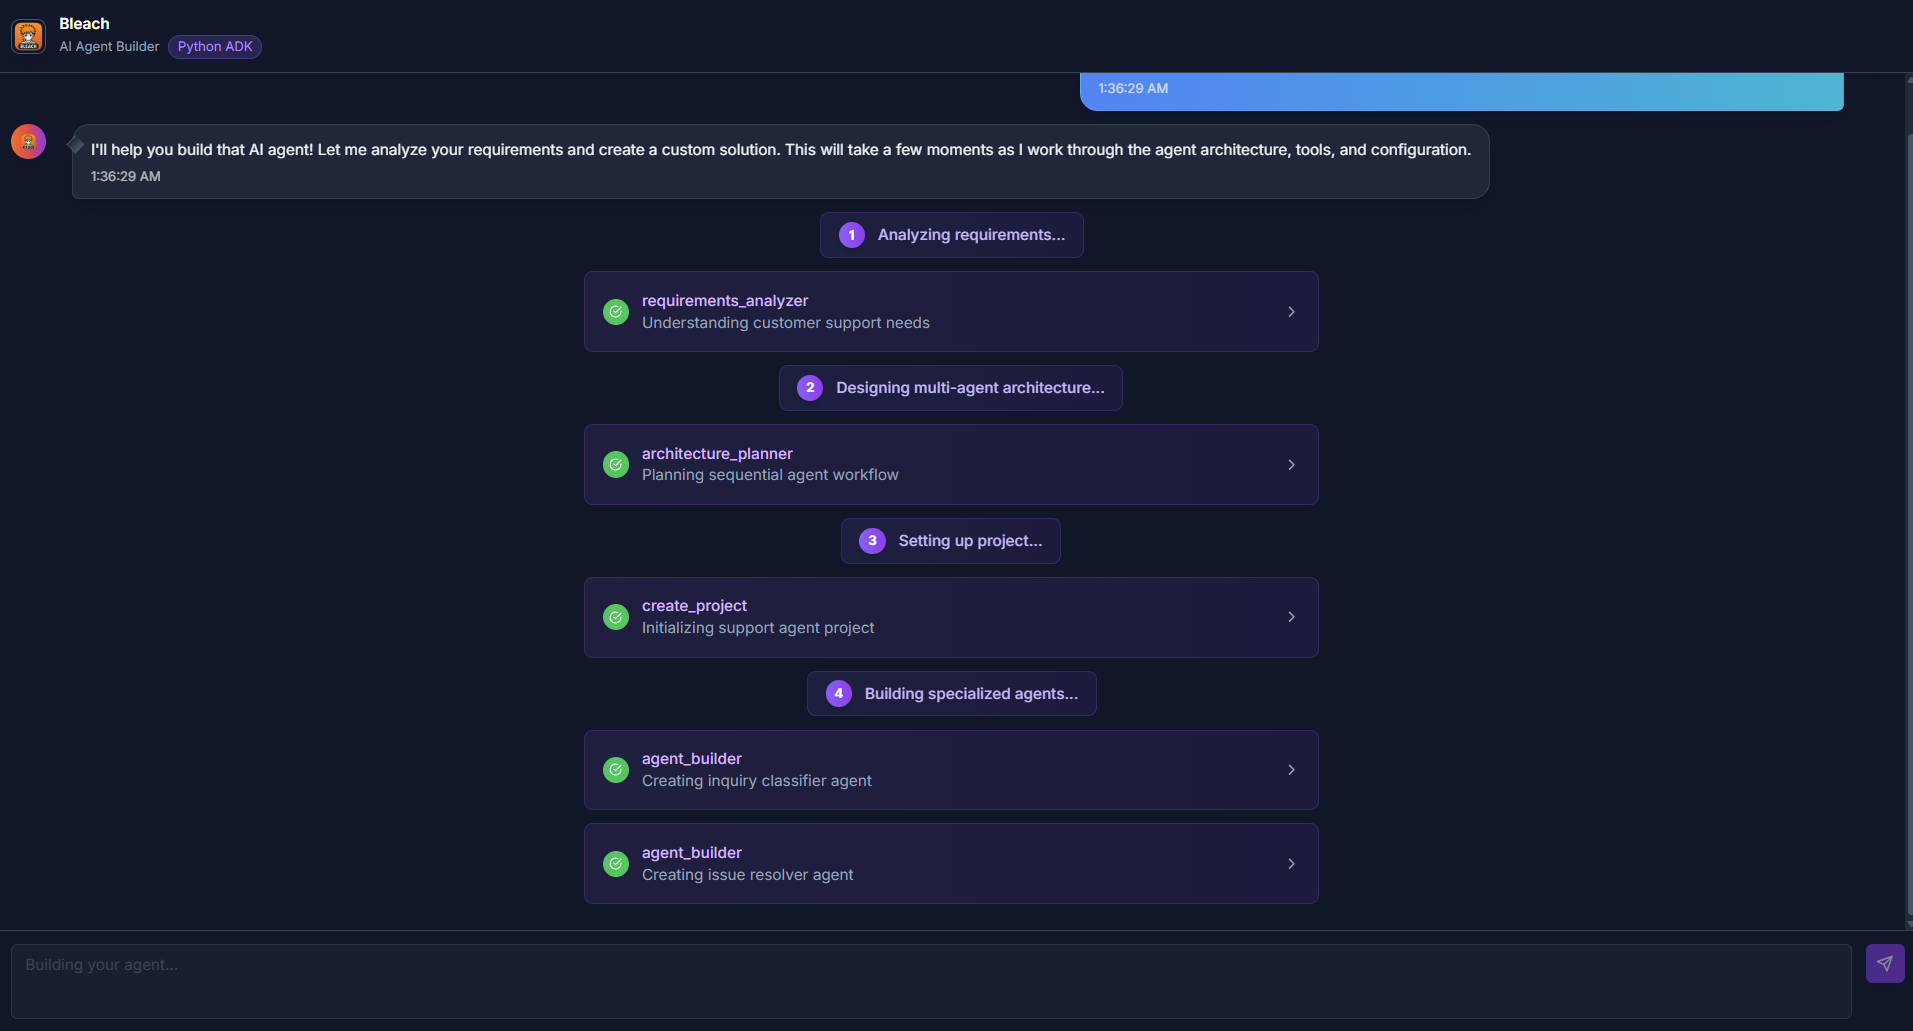Expand the inquiry classifier agent card chevron
This screenshot has height=1031, width=1913.
1292,770
